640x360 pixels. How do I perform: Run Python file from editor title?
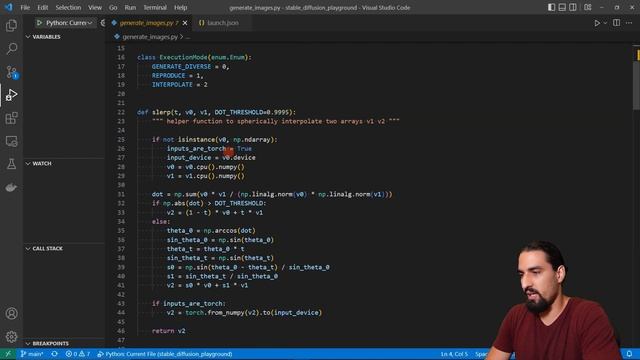coord(597,23)
